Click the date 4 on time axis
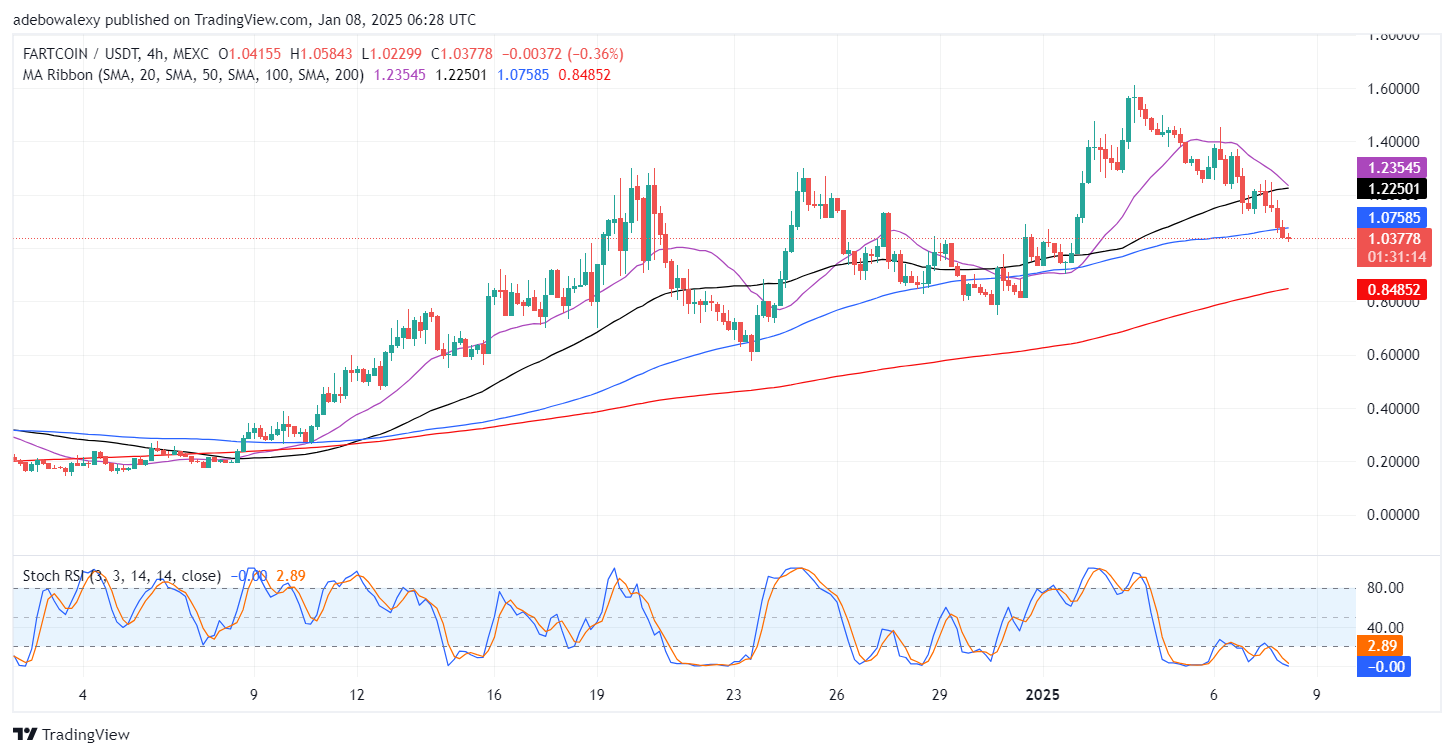Image resolution: width=1454 pixels, height=756 pixels. coord(83,695)
